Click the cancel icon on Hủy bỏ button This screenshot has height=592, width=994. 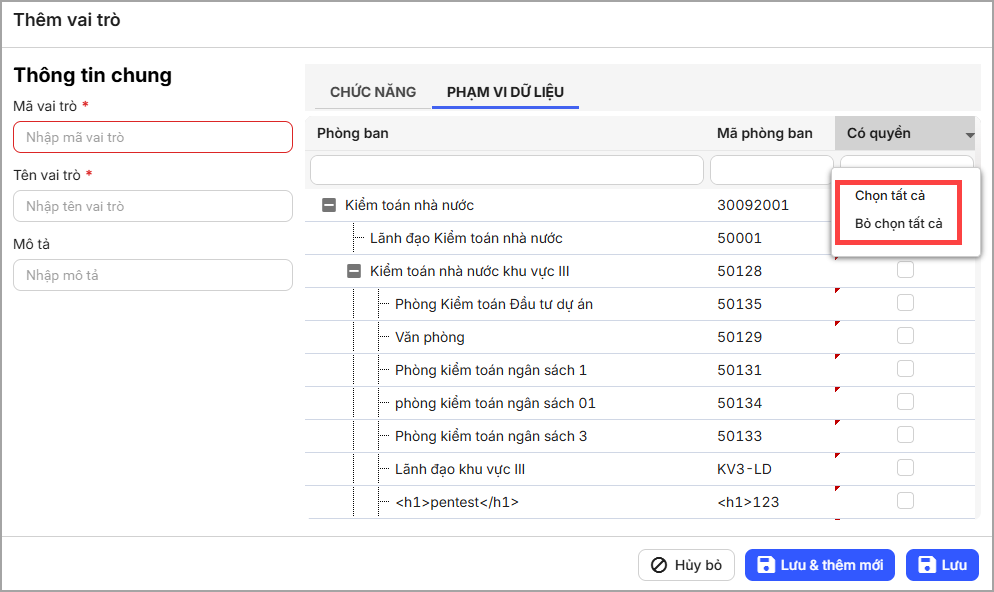(659, 565)
